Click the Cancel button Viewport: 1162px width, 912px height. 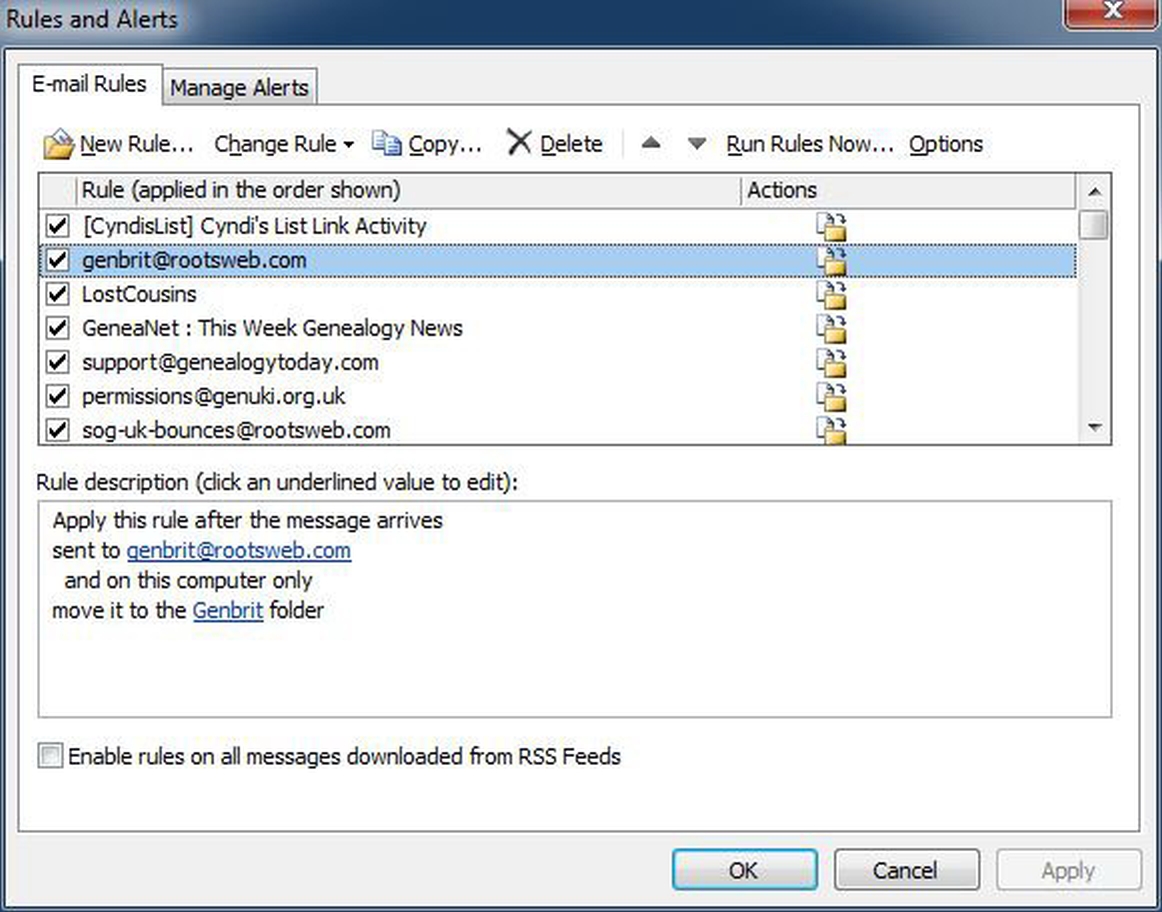906,870
